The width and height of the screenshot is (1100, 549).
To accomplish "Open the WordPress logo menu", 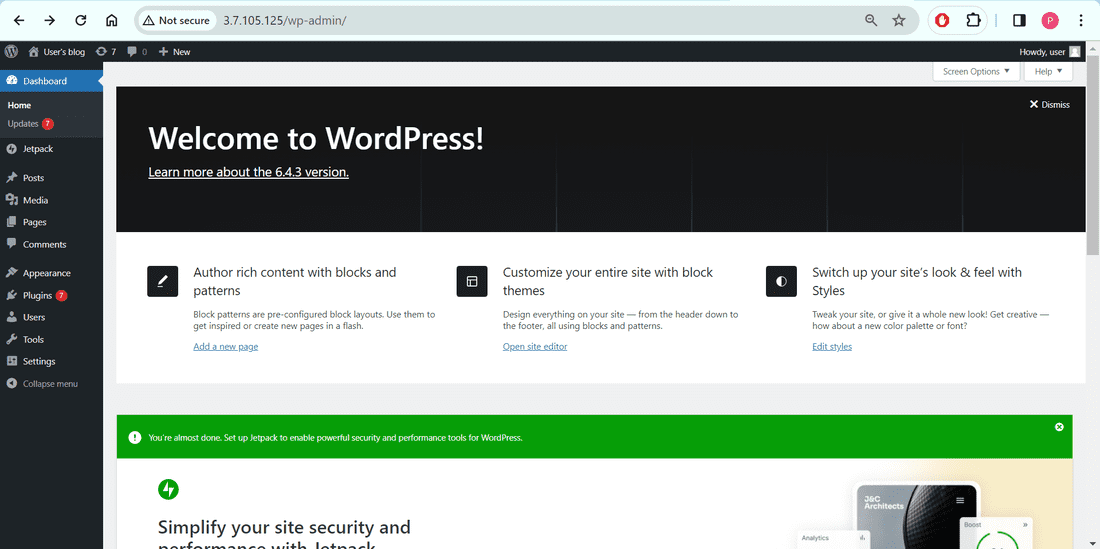I will click(x=11, y=51).
